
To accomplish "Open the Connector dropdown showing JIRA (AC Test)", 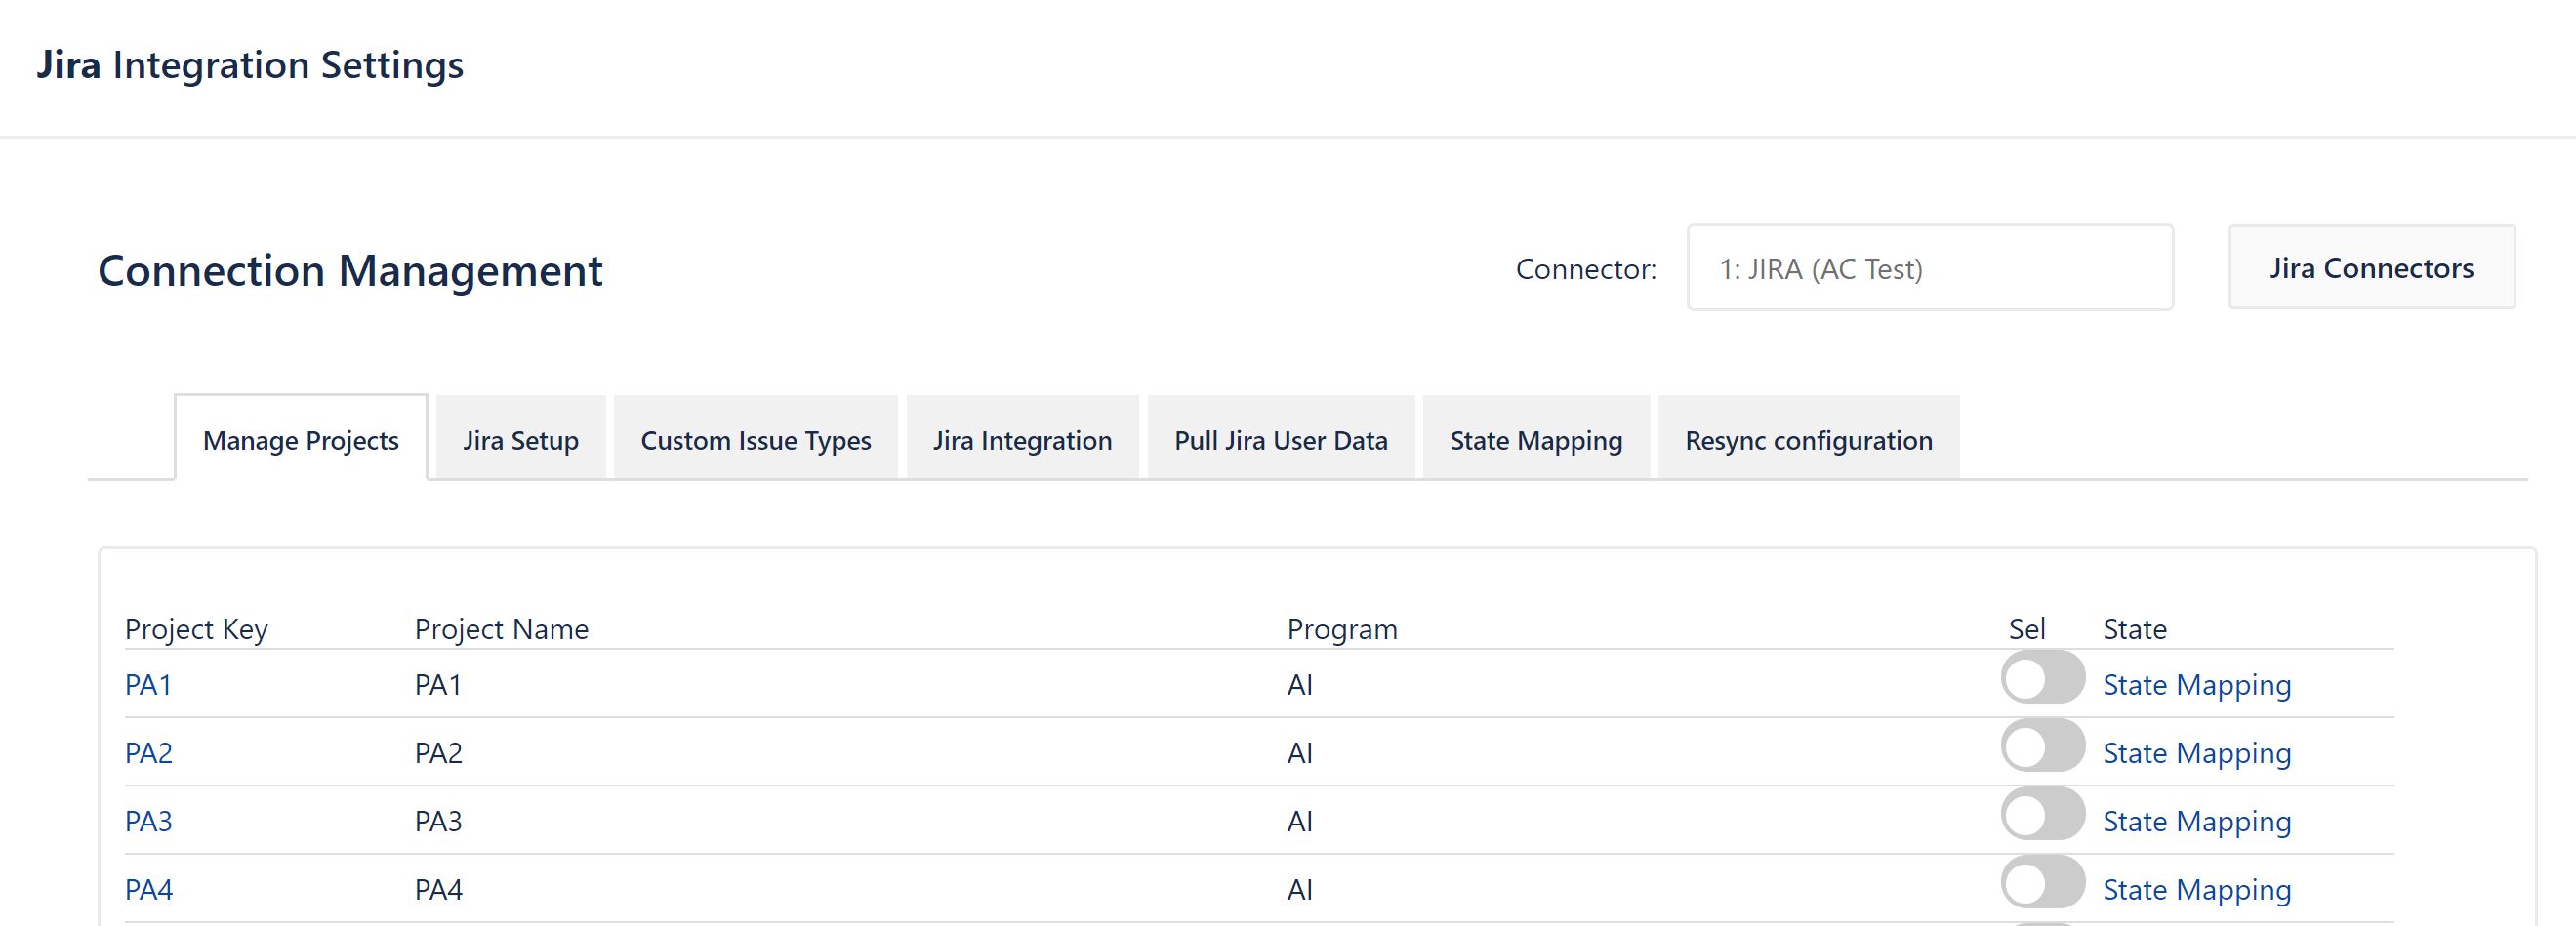I will point(1929,268).
